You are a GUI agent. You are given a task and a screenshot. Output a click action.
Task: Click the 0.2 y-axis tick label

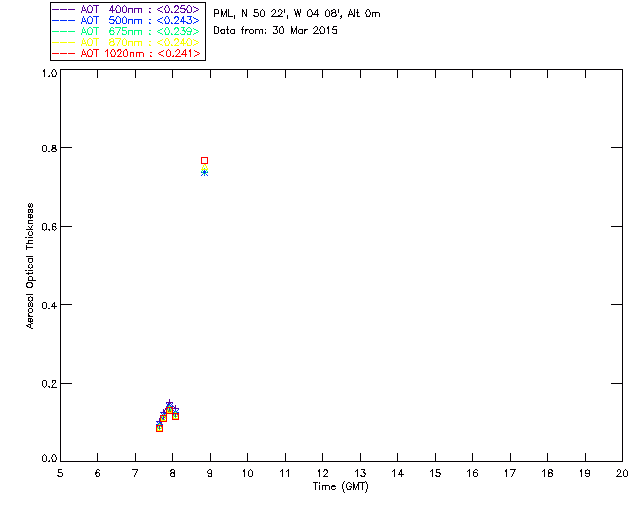click(49, 384)
